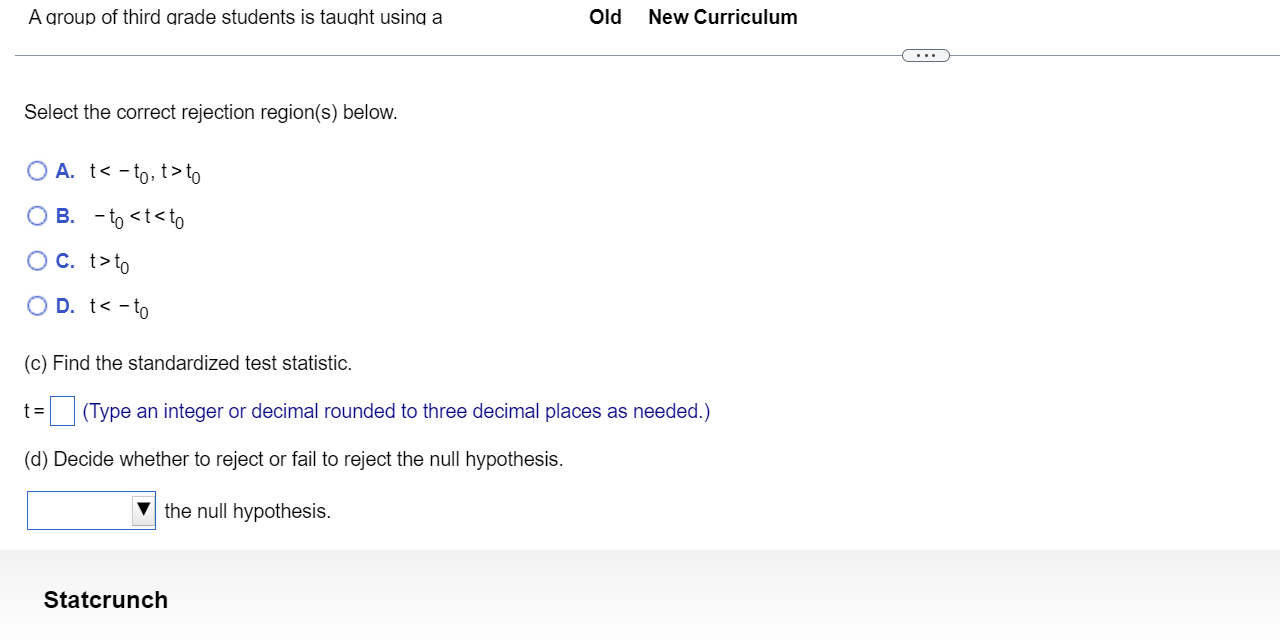1280x640 pixels.
Task: Open the null hypothesis decision dropdown
Action: 90,510
